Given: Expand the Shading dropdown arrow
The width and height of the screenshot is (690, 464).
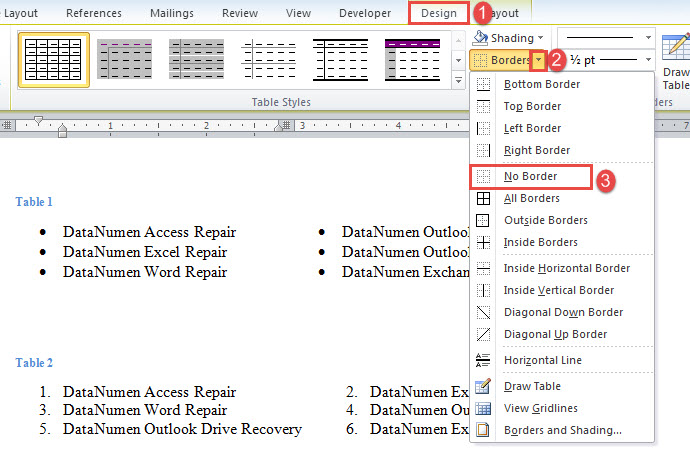Looking at the screenshot, I should coord(540,38).
